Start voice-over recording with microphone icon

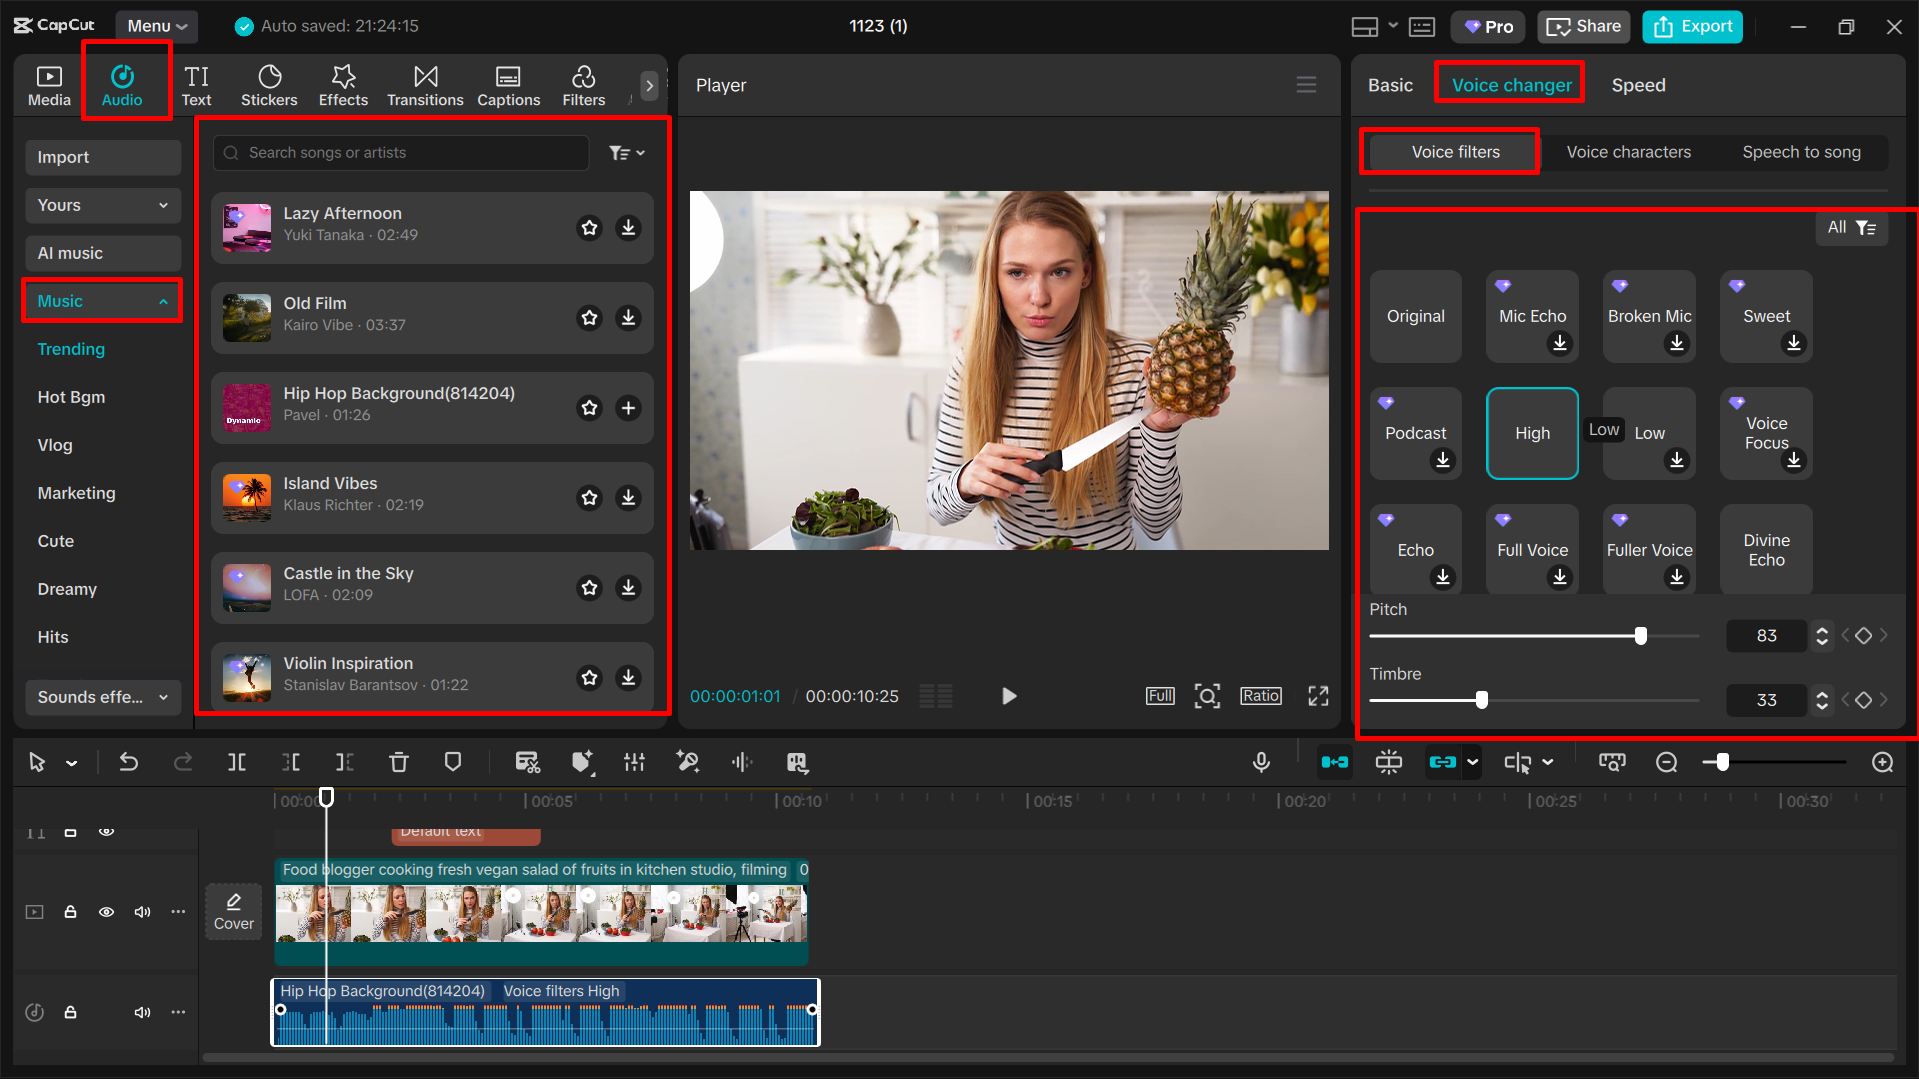[1261, 762]
